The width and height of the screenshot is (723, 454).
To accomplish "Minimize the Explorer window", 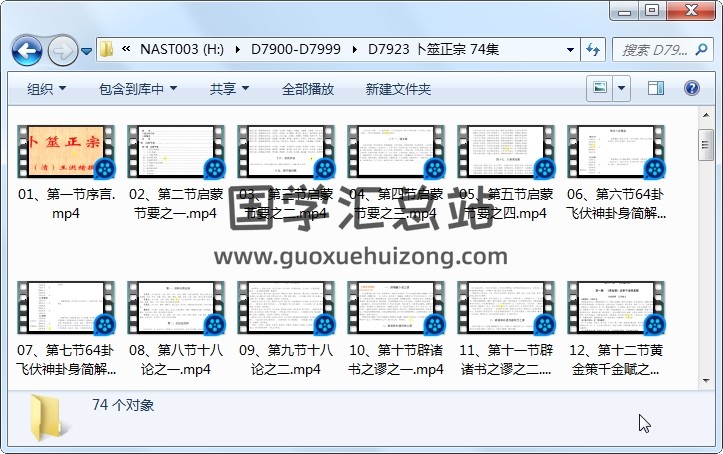I will [624, 11].
